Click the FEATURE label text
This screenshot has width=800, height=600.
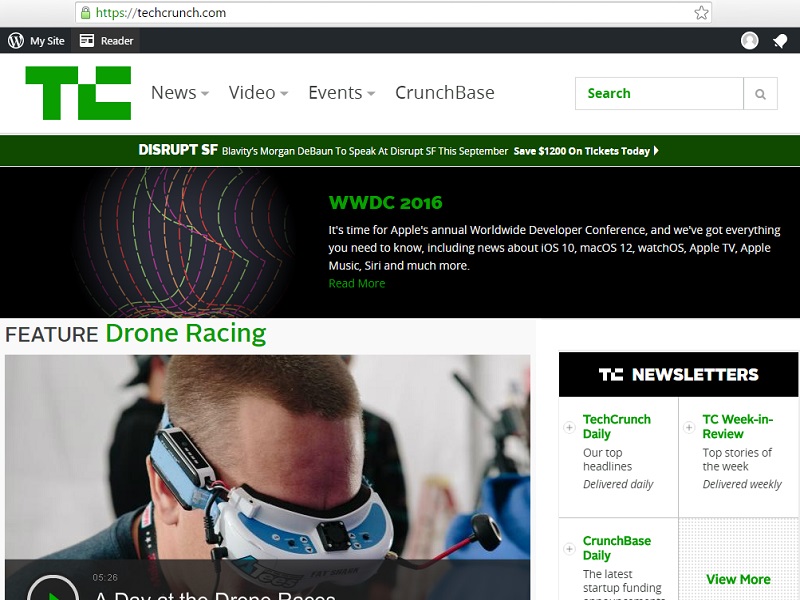click(x=52, y=335)
